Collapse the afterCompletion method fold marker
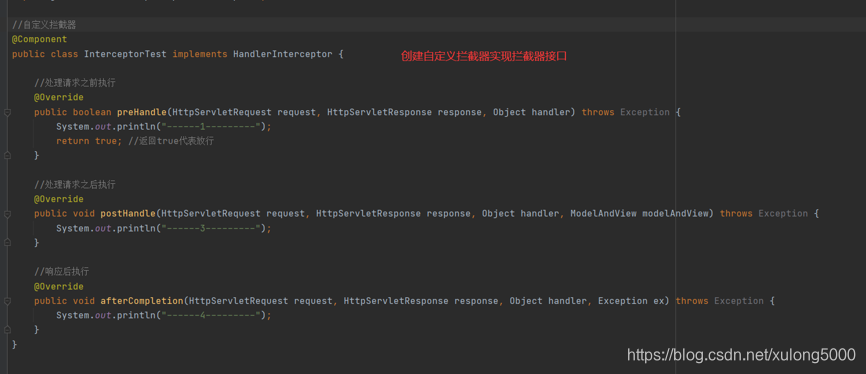Screen dimensions: 866x374 click(x=7, y=301)
